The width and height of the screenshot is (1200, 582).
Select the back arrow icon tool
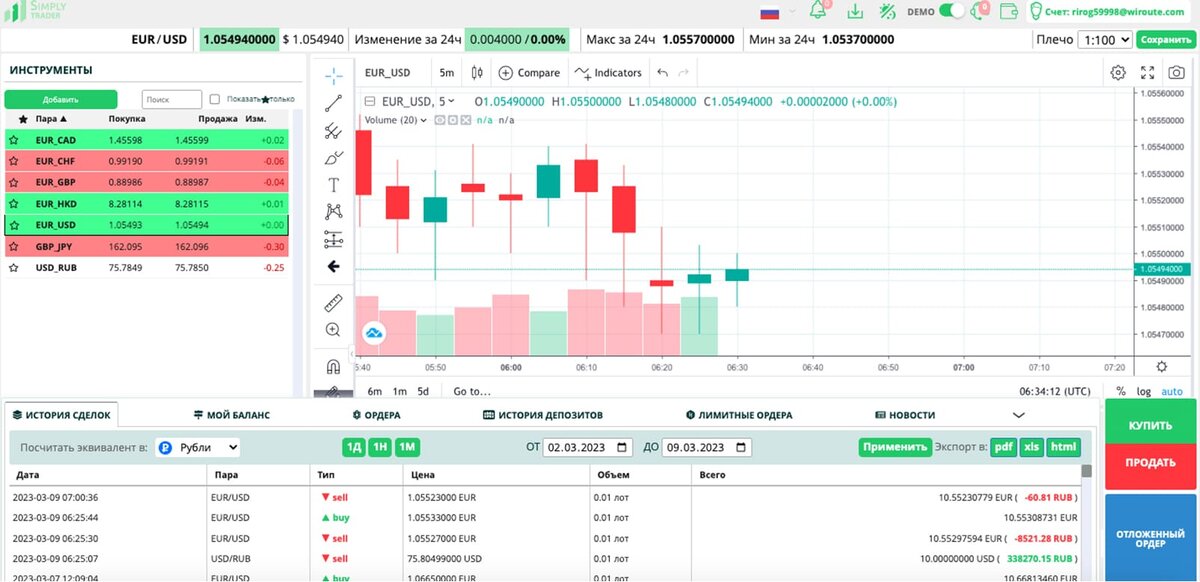[x=333, y=267]
